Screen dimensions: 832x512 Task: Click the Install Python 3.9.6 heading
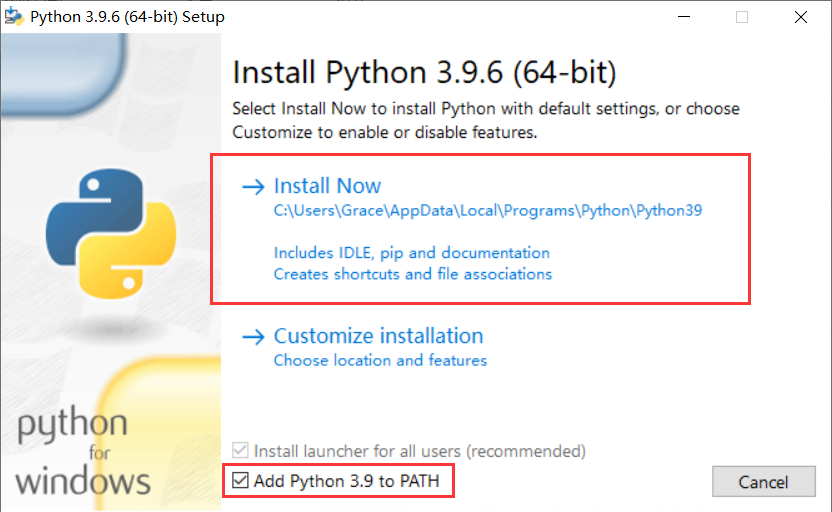pos(424,73)
